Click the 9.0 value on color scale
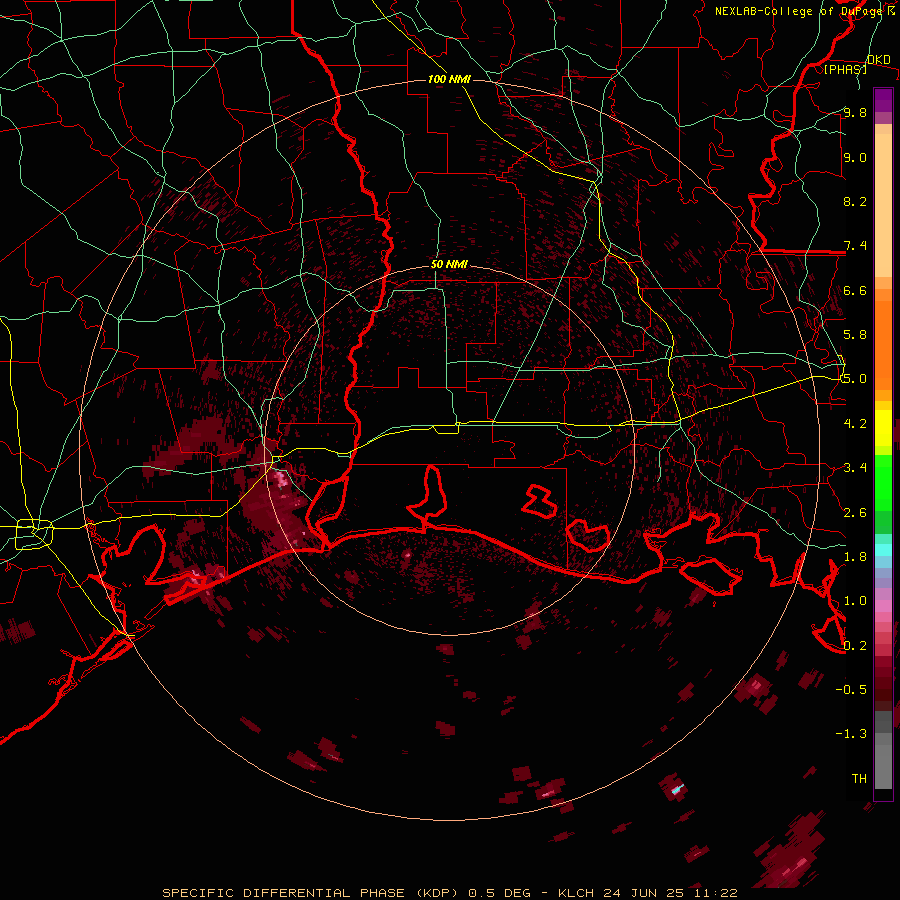900x900 pixels. pyautogui.click(x=855, y=158)
